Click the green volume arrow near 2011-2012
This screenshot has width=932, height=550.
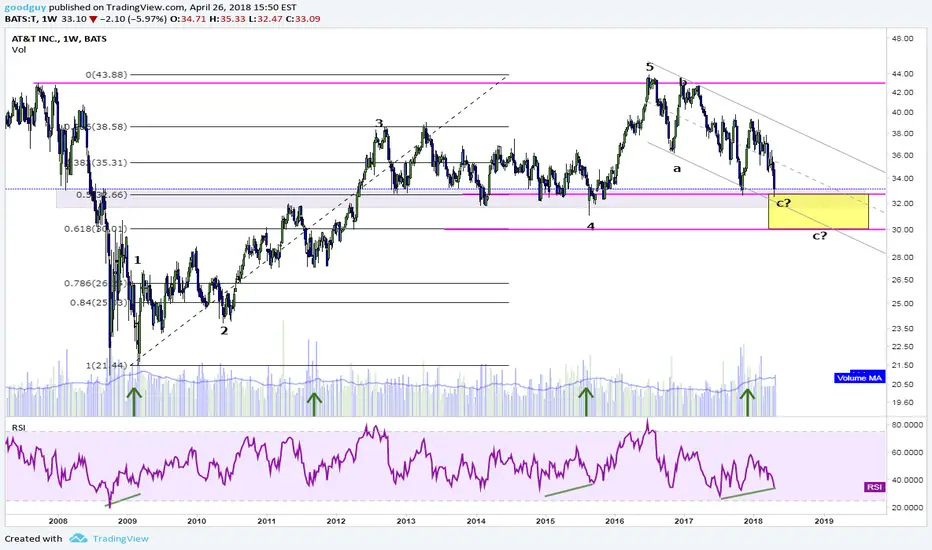[314, 404]
